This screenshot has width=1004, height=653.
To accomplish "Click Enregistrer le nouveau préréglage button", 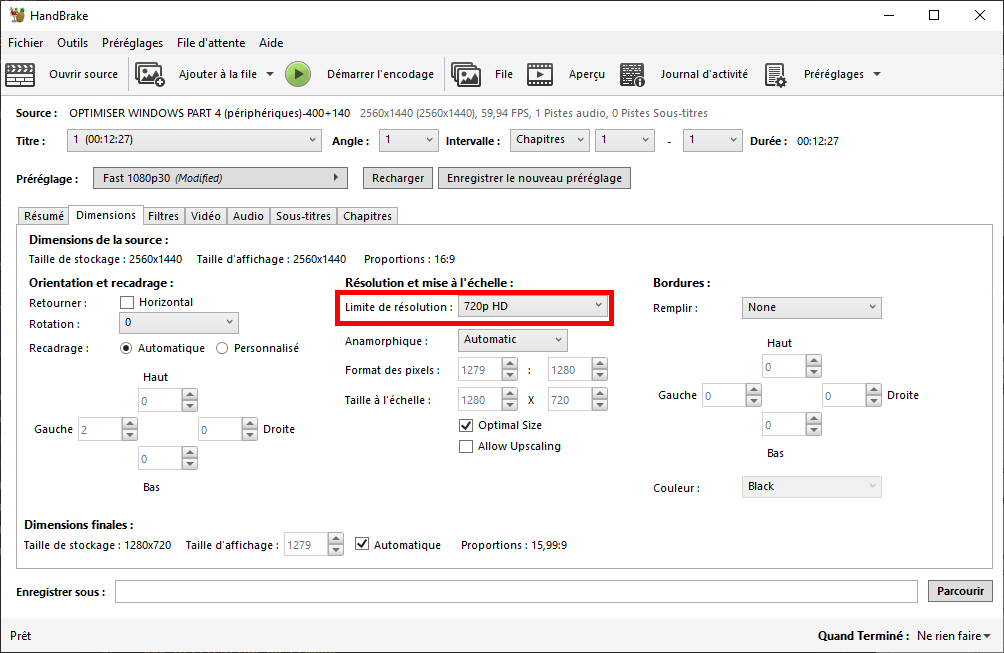I will 534,178.
